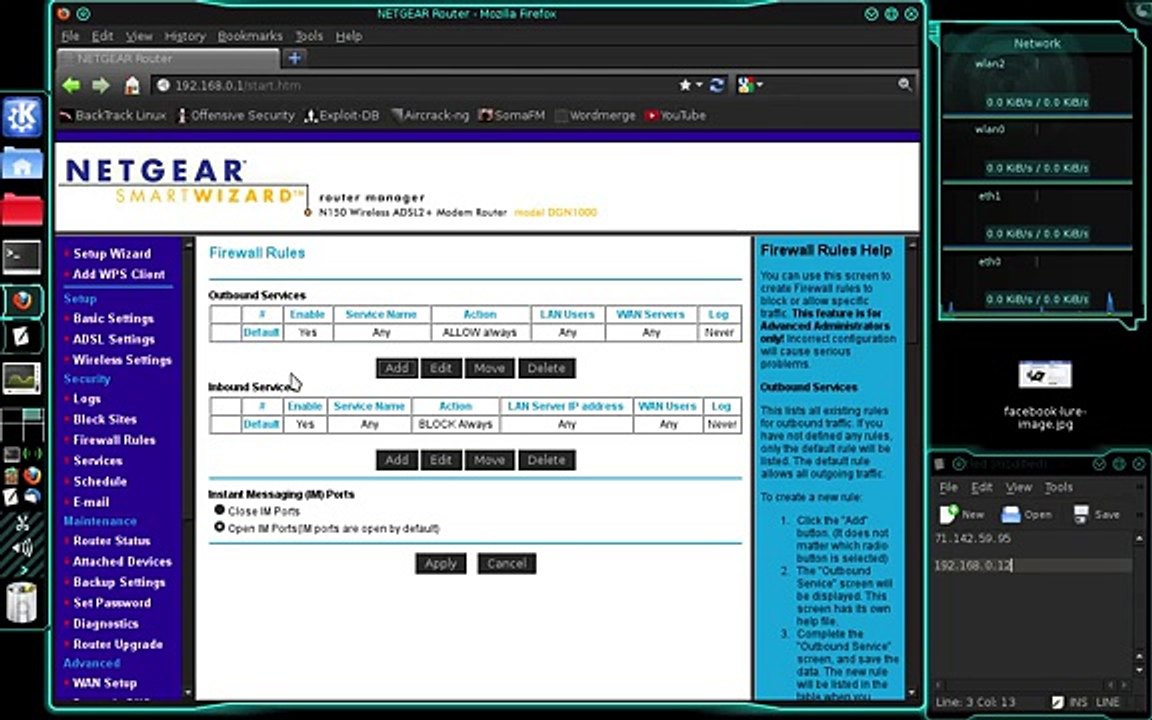Select the Close IM Ports radio button
The width and height of the screenshot is (1152, 720).
[219, 509]
